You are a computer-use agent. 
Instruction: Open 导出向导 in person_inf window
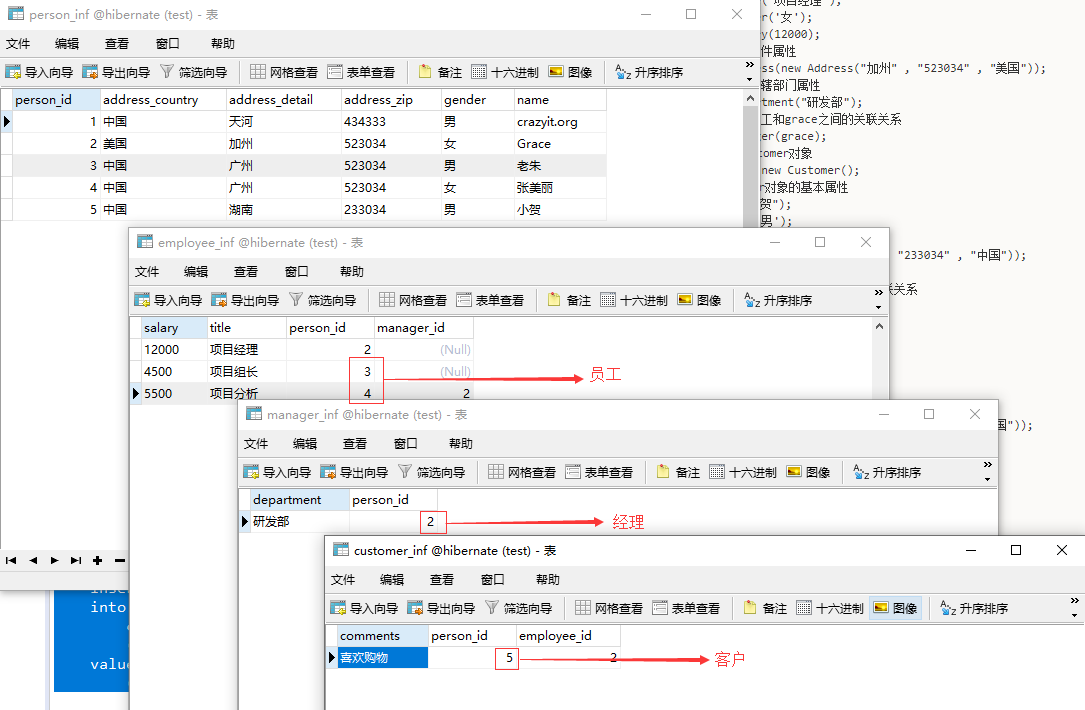116,72
